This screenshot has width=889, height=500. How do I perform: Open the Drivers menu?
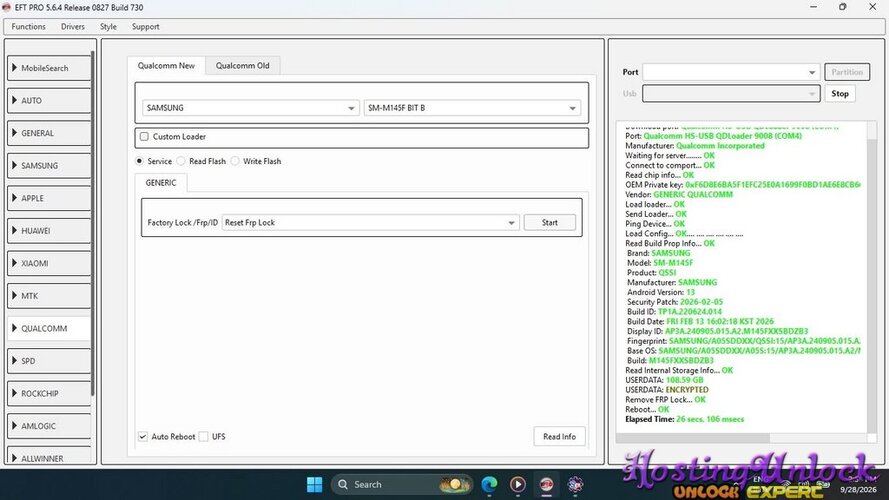pos(73,27)
